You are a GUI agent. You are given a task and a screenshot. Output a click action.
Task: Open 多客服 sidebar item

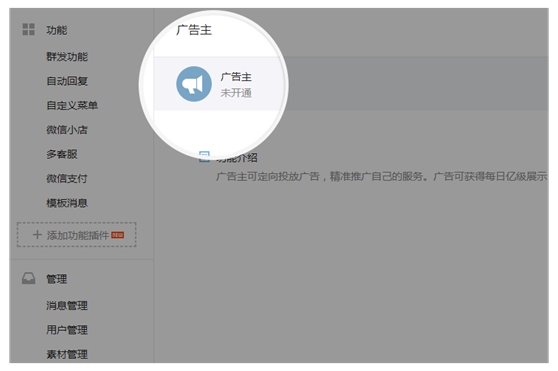click(x=62, y=154)
